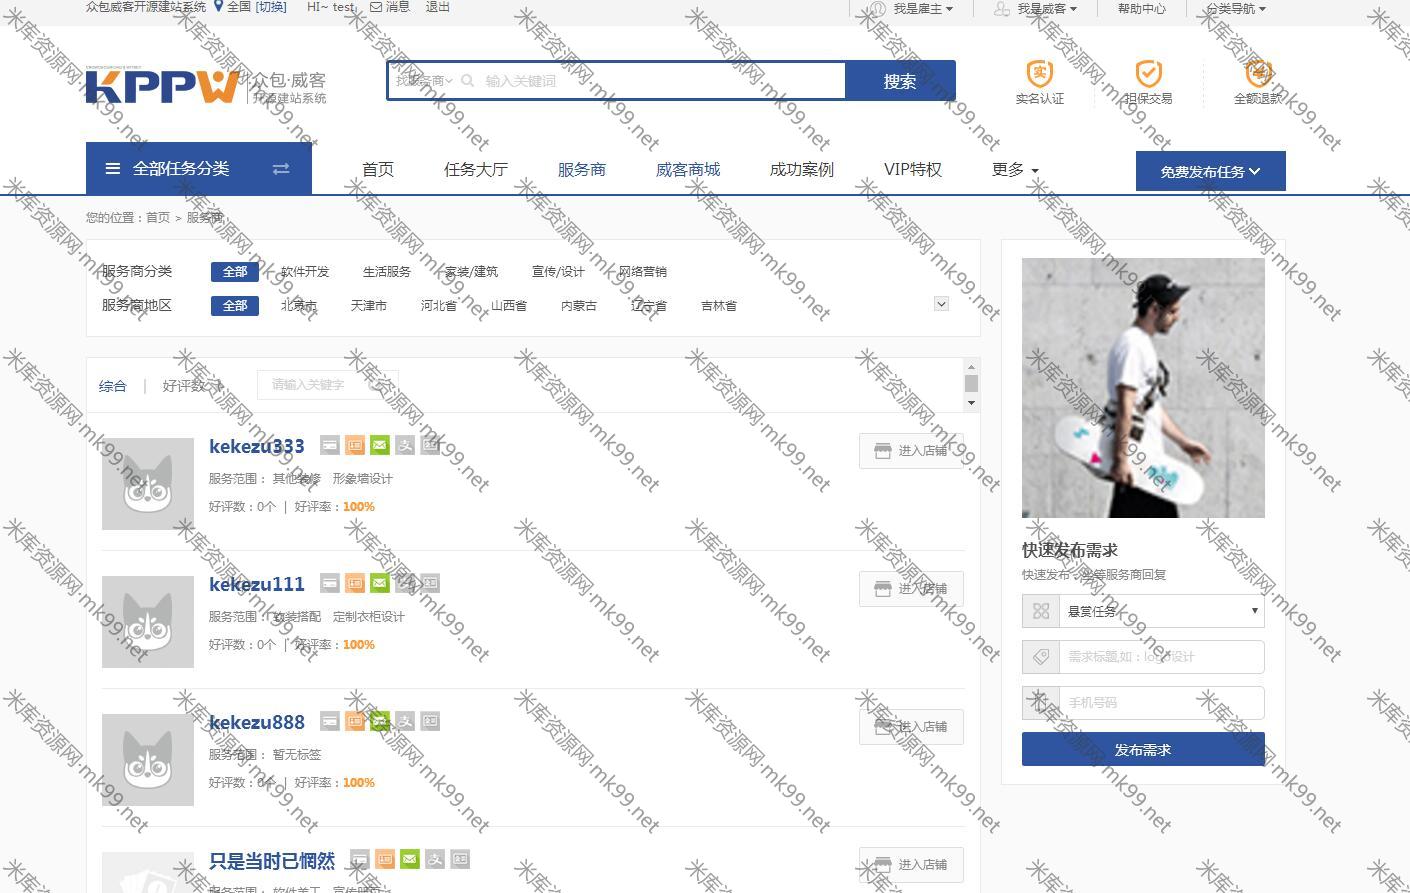This screenshot has width=1410, height=893.
Task: Select 全部 in 服务商分类 filter
Action: pyautogui.click(x=235, y=272)
